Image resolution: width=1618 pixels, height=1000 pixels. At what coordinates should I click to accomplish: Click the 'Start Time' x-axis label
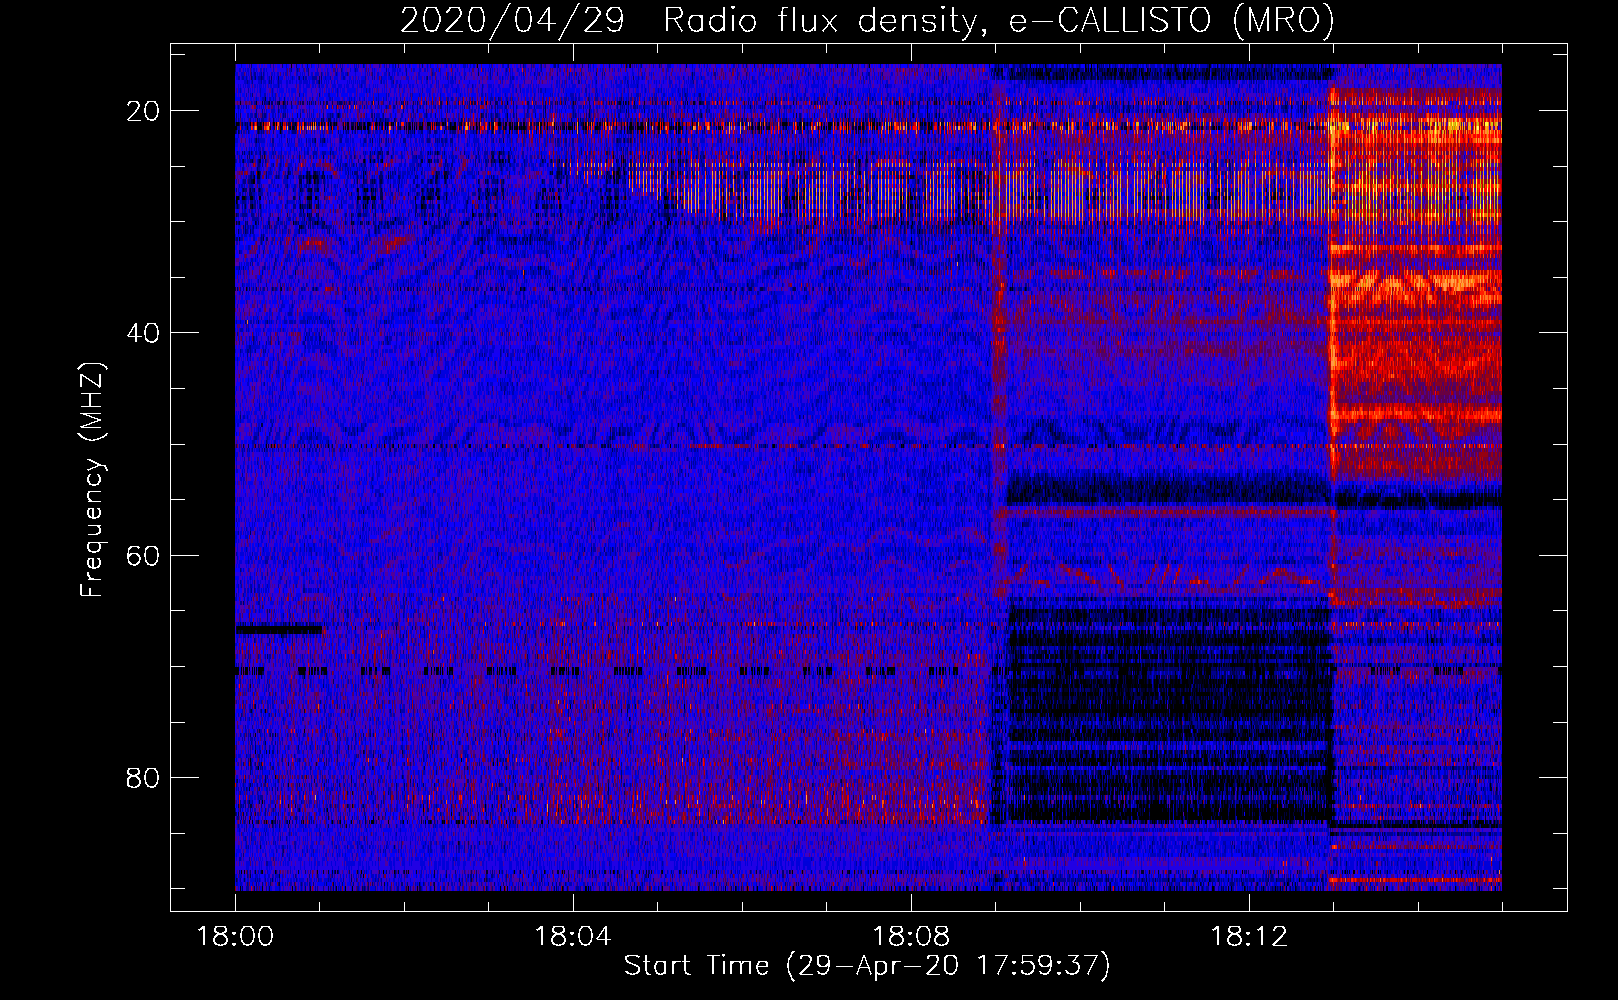tap(696, 965)
